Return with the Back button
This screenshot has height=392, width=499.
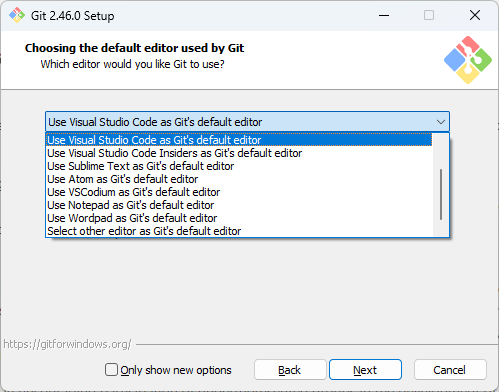tap(290, 370)
